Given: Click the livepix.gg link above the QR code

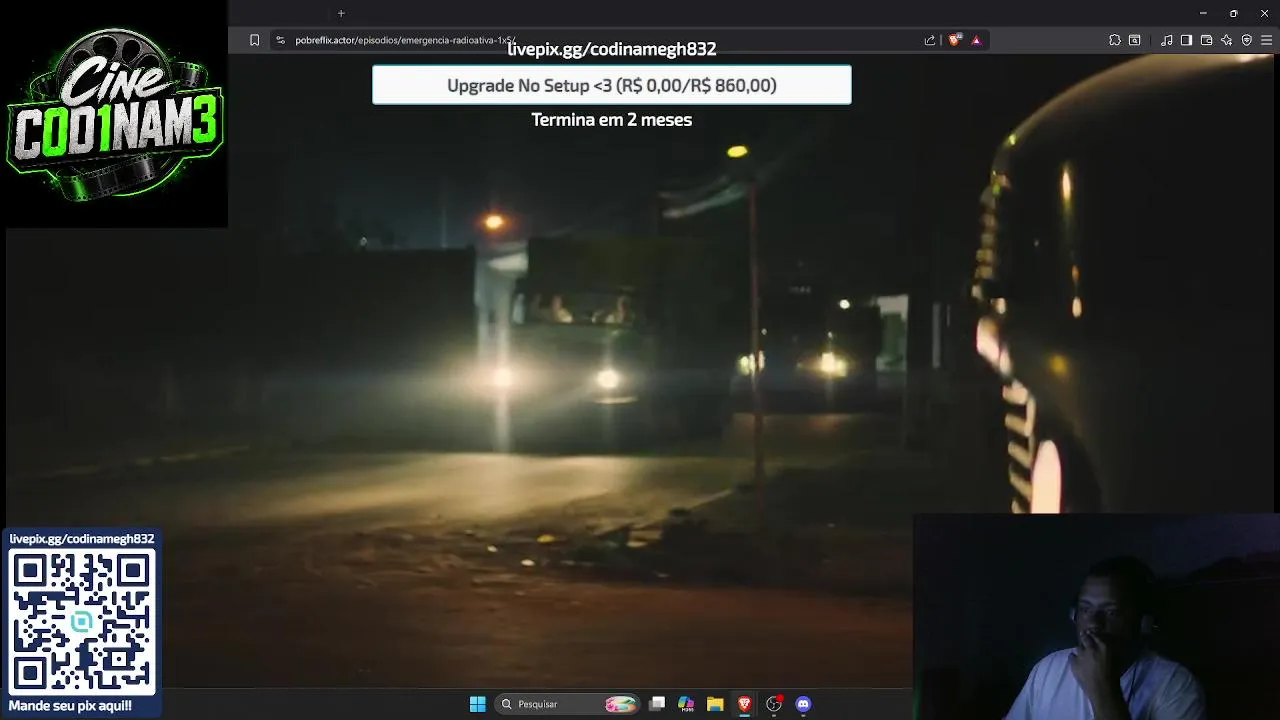Looking at the screenshot, I should tap(82, 539).
